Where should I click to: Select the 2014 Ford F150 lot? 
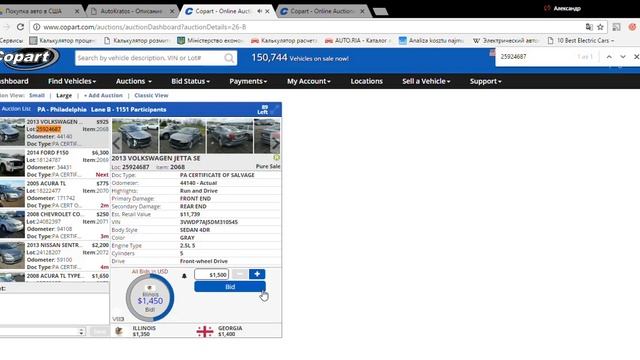pos(55,163)
